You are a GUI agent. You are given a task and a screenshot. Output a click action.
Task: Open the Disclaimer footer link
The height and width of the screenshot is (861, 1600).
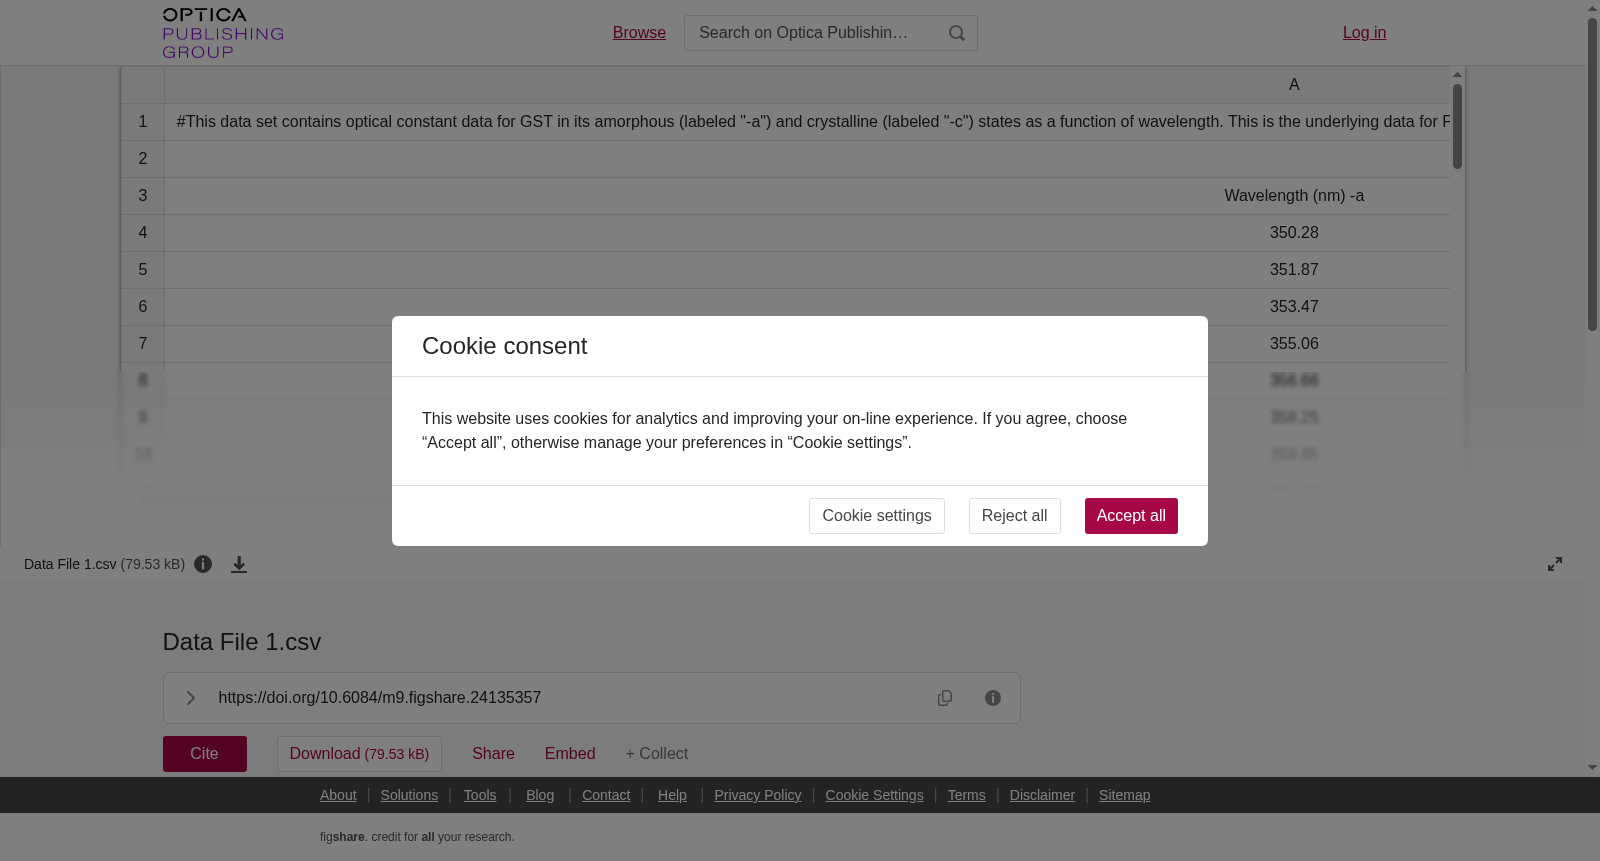tap(1042, 795)
